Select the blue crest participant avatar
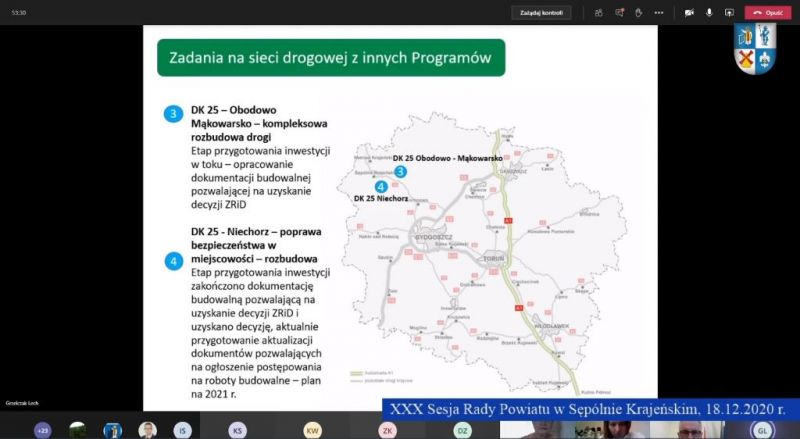The image size is (800, 439). pos(112,430)
